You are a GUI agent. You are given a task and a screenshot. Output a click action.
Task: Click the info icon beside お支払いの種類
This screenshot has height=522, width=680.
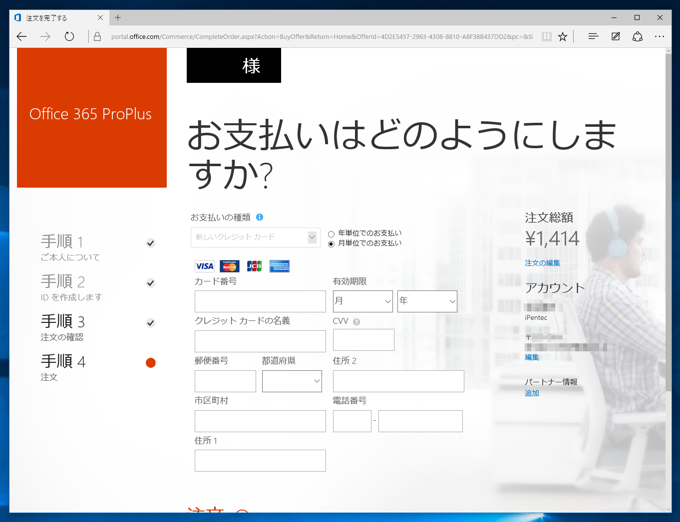(x=259, y=217)
